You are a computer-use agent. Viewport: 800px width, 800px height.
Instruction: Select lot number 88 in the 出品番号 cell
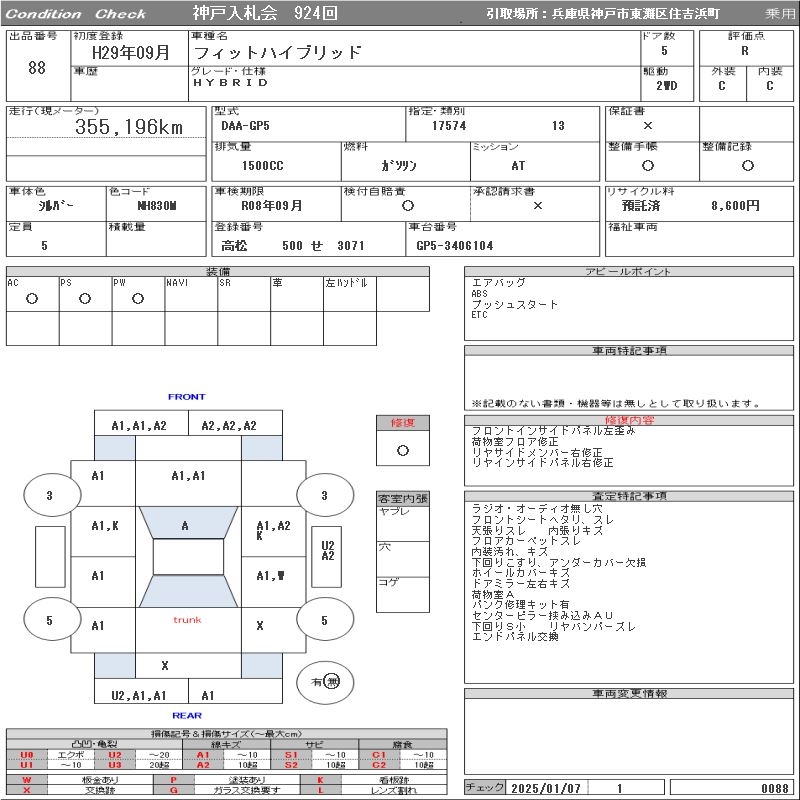[x=37, y=67]
